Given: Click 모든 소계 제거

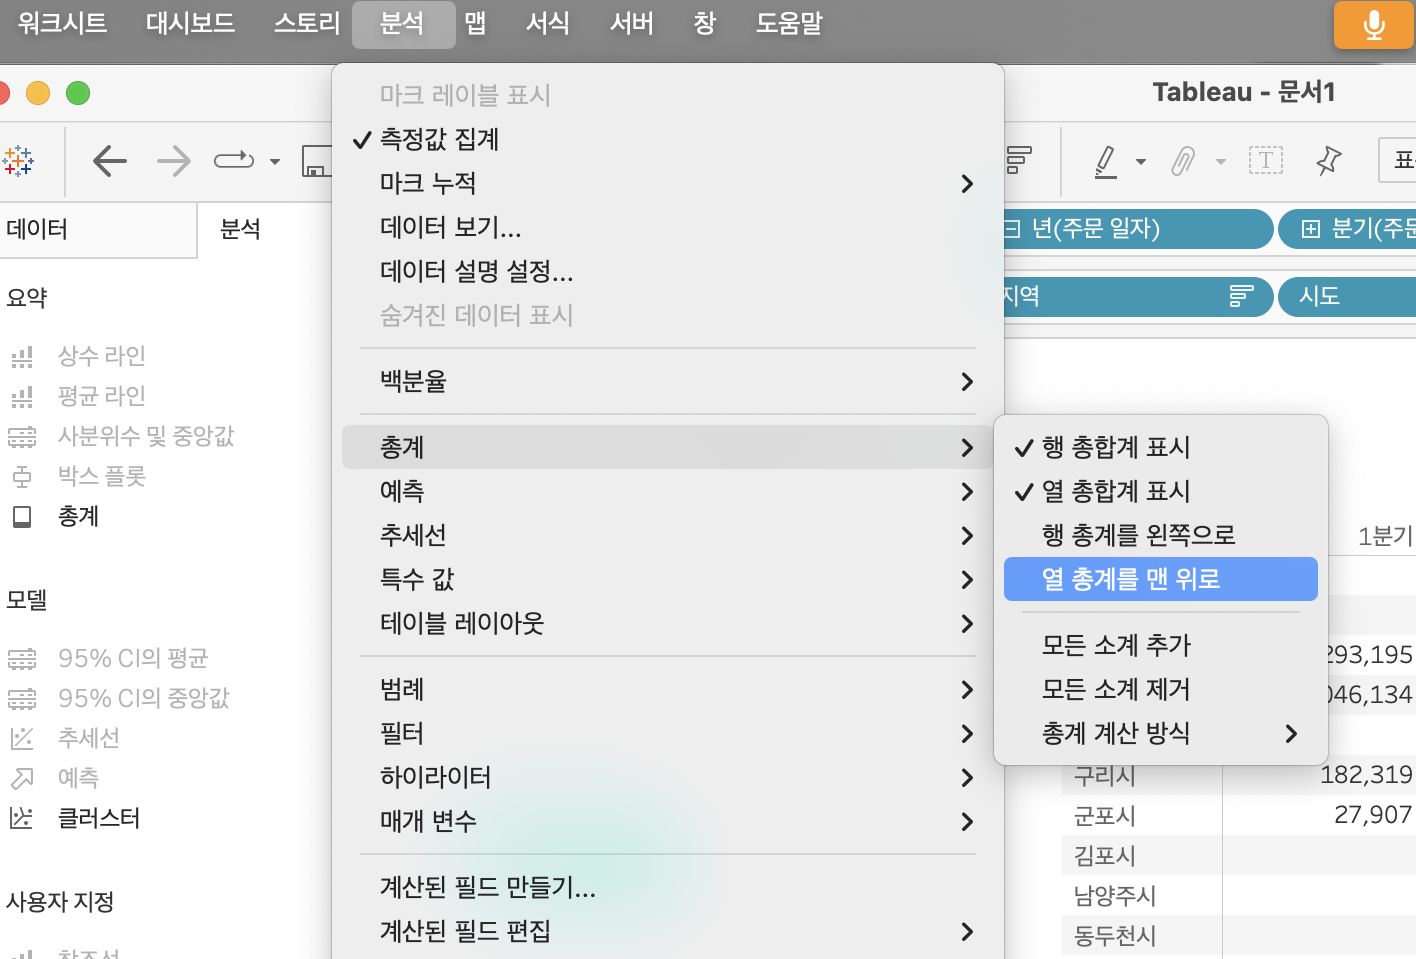Looking at the screenshot, I should click(1160, 689).
